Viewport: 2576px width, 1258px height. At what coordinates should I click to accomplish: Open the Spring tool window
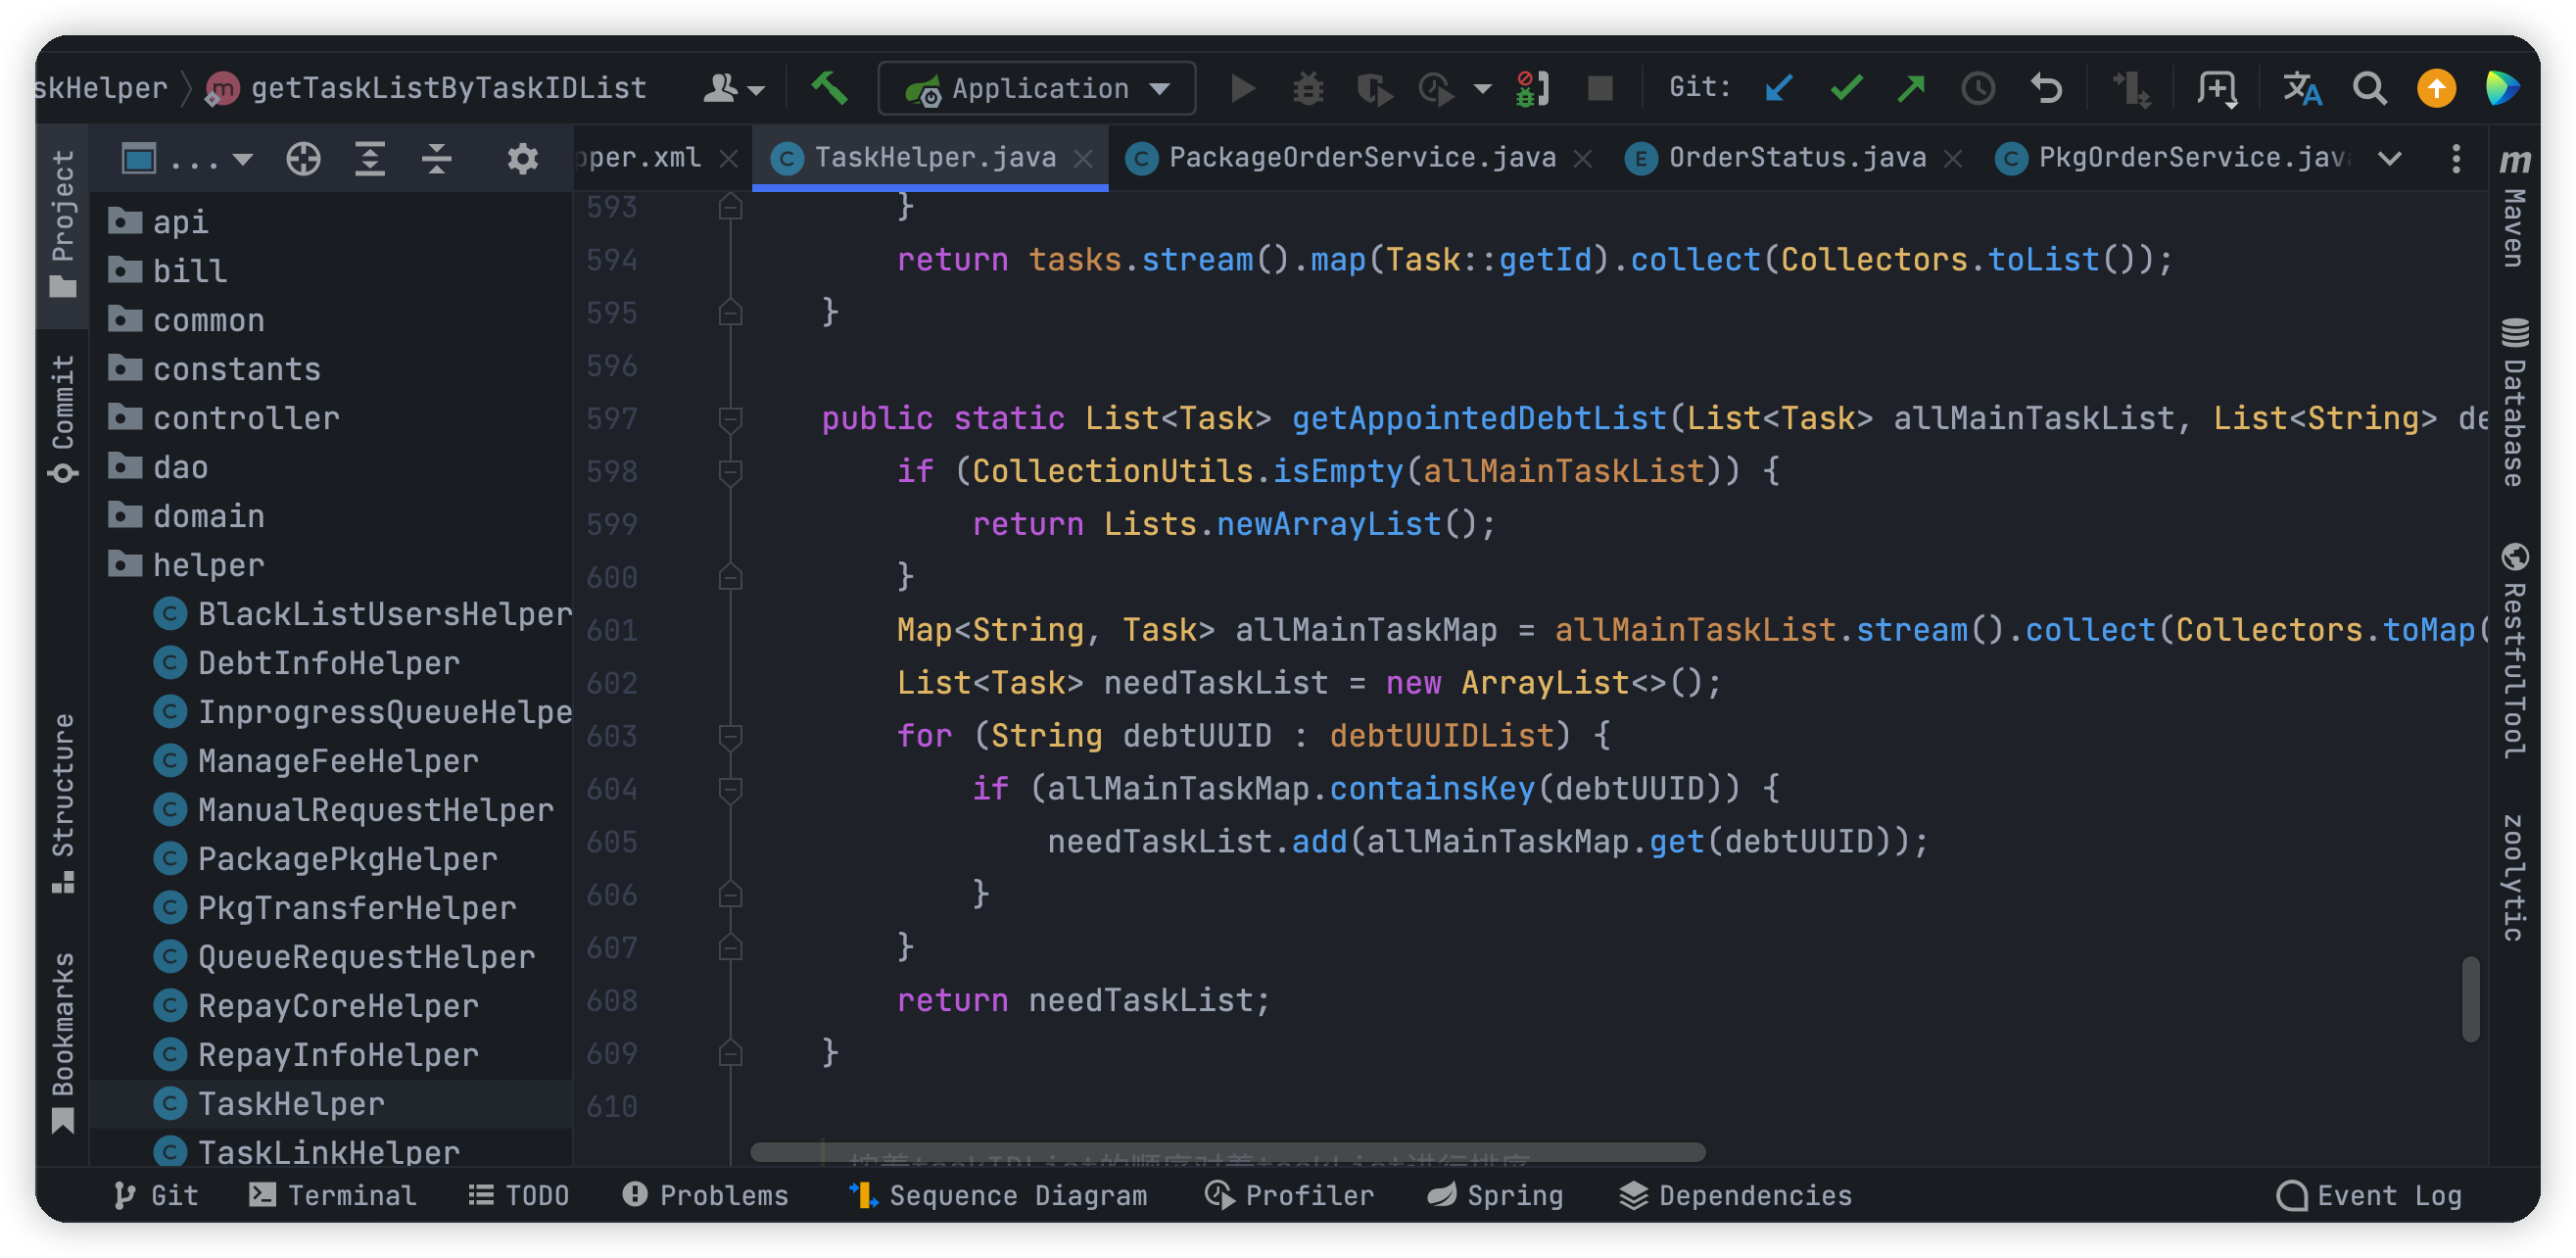(1495, 1196)
